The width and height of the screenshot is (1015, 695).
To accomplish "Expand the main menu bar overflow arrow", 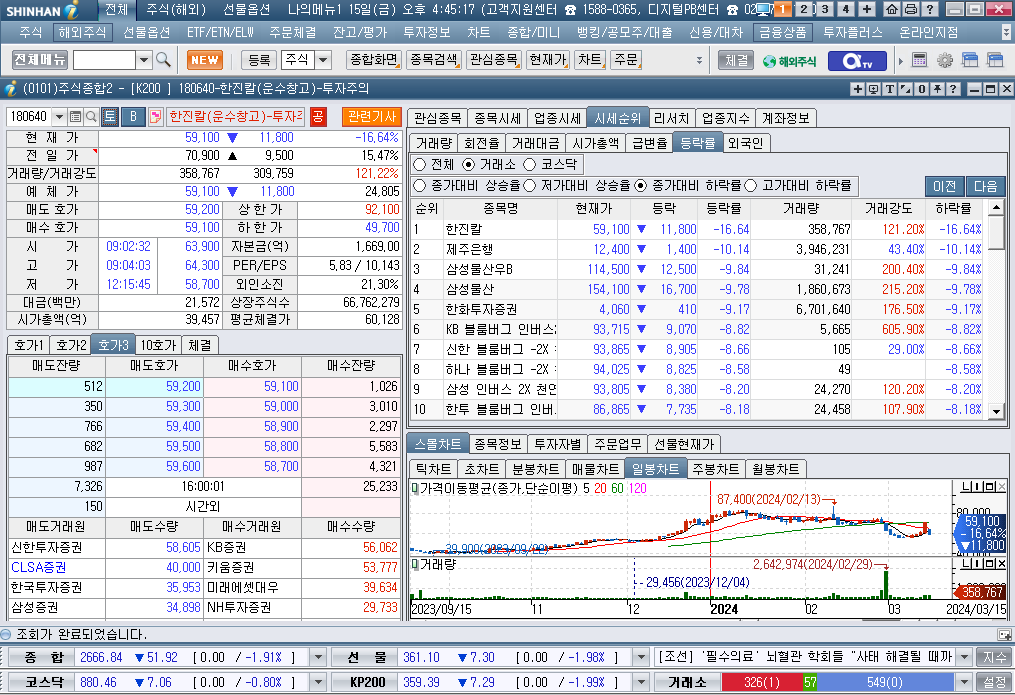I will 1006,32.
